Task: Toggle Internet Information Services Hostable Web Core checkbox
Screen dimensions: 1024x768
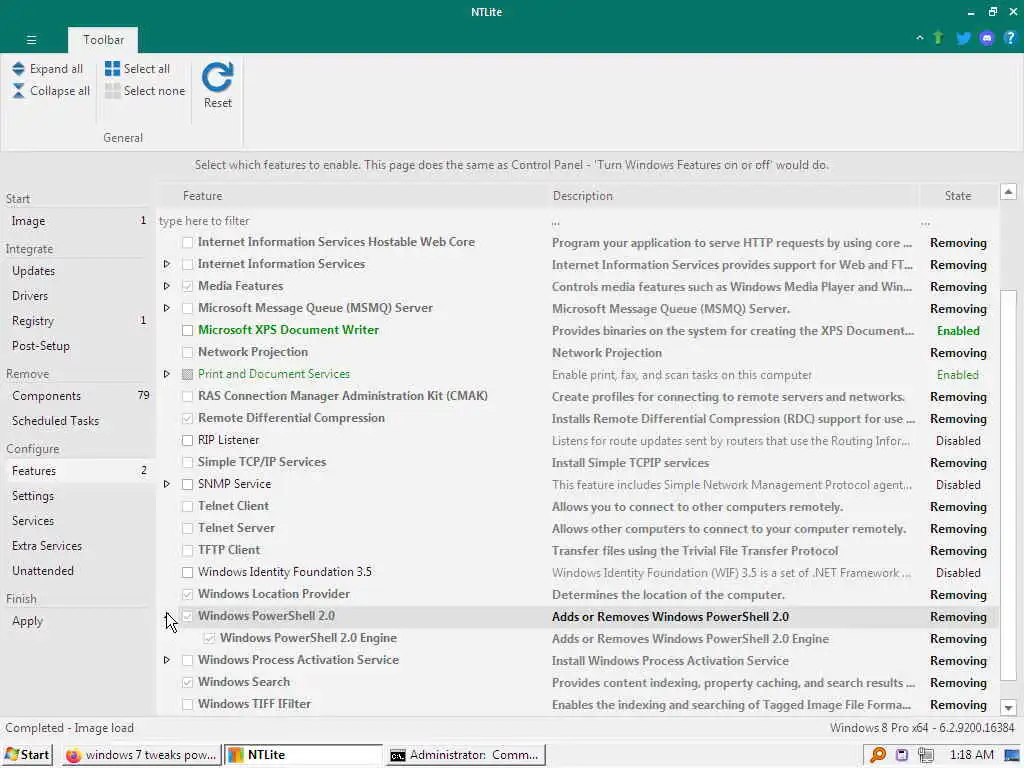Action: (x=187, y=242)
